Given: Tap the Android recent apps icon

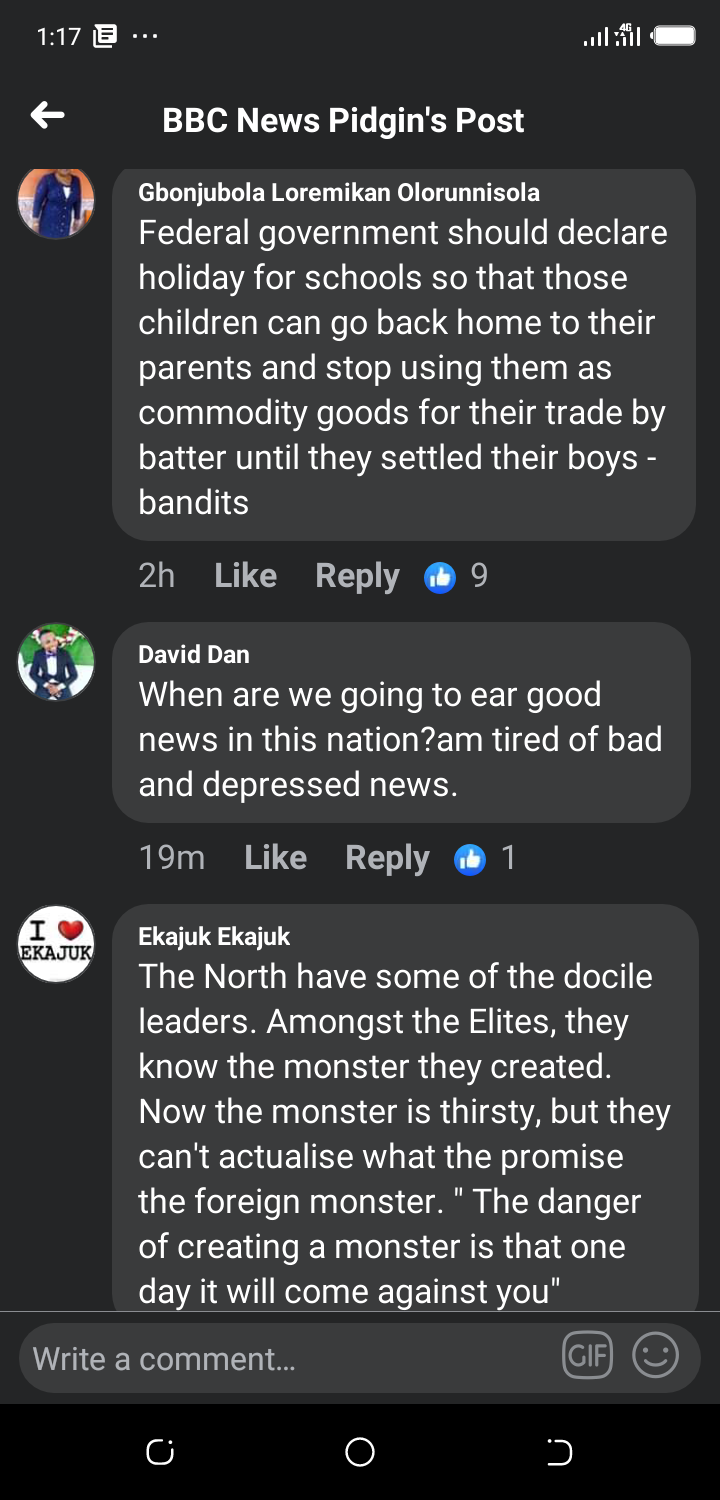Looking at the screenshot, I should pos(160,1452).
